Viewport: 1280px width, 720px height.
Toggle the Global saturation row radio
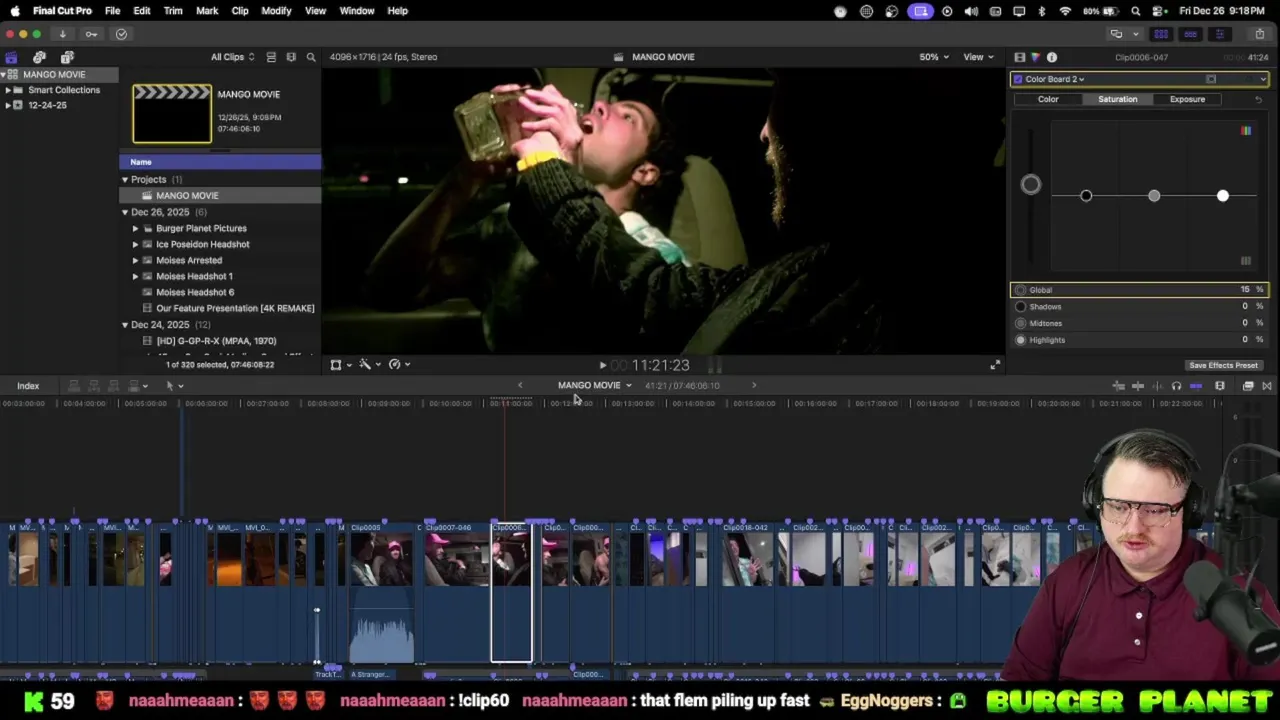click(x=1020, y=290)
